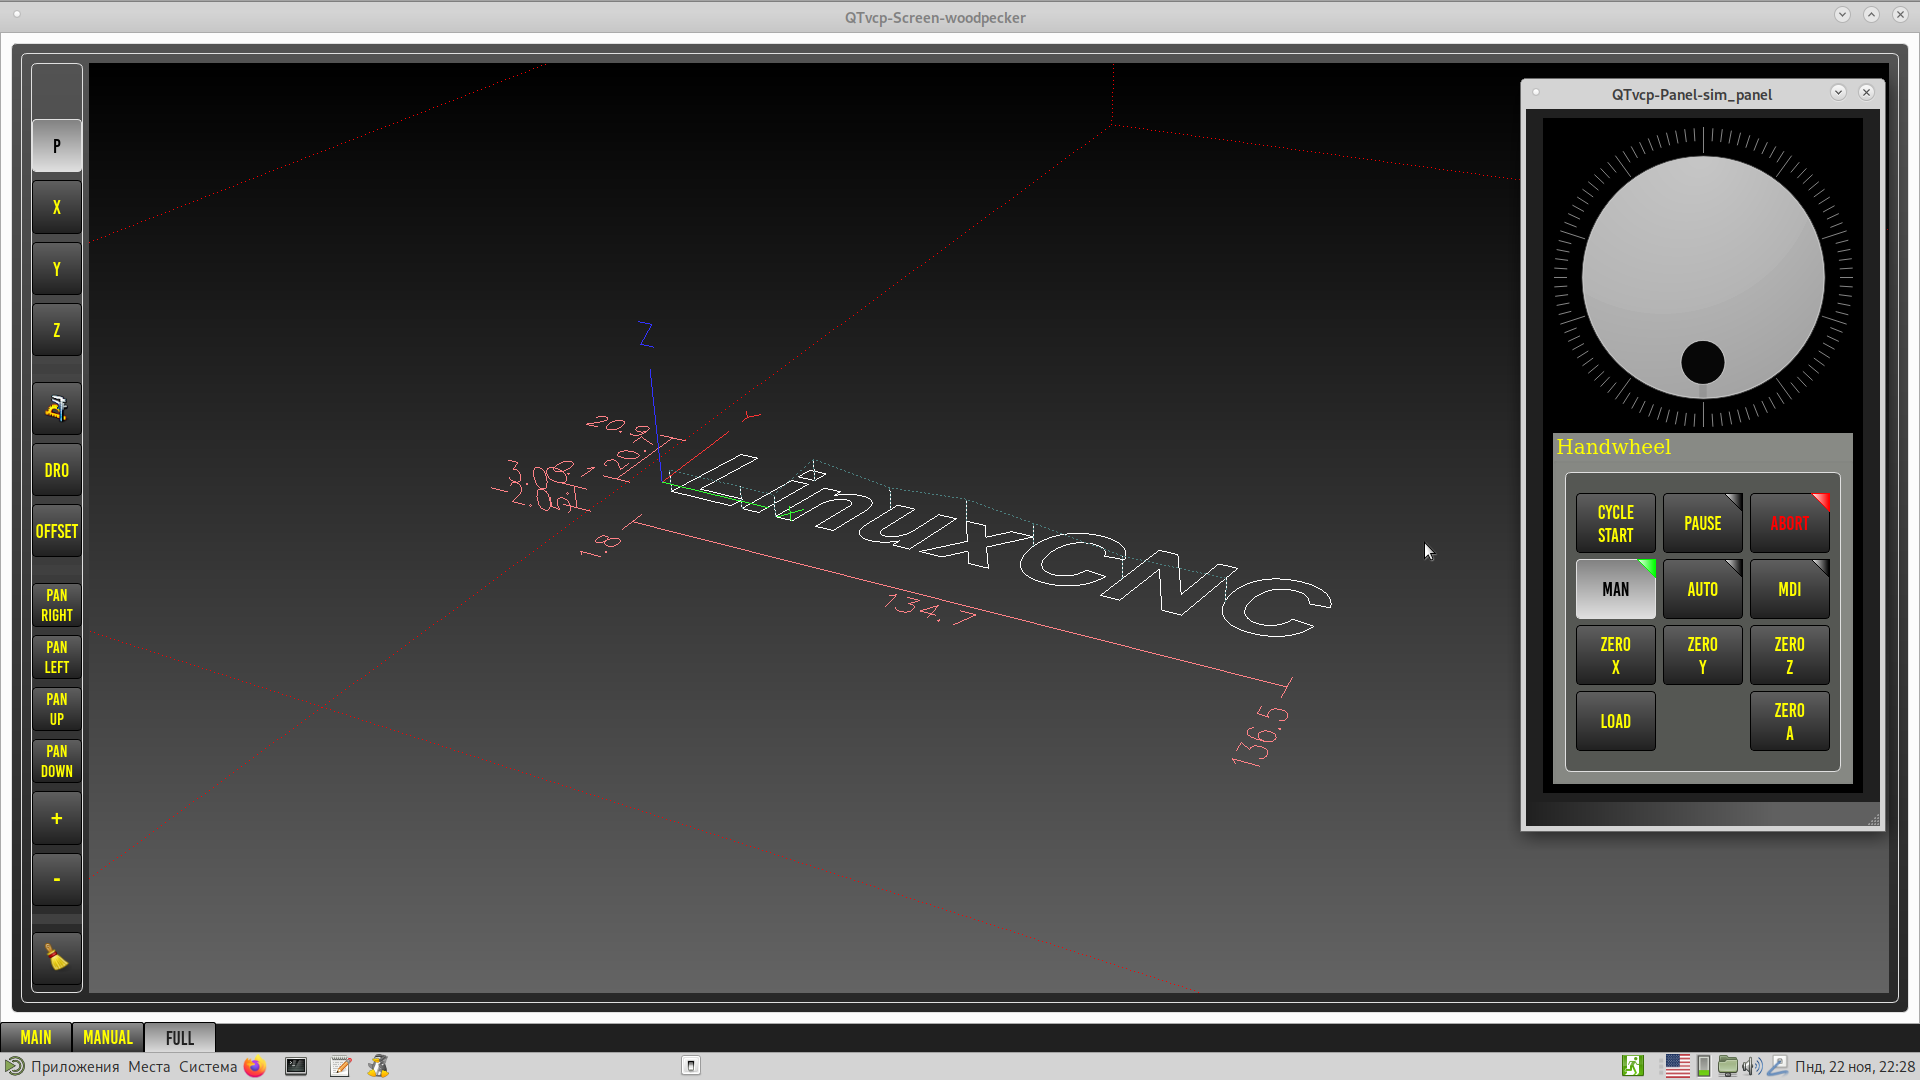Viewport: 1920px width, 1080px height.
Task: Select AUTO mode in sim panel
Action: pos(1703,589)
